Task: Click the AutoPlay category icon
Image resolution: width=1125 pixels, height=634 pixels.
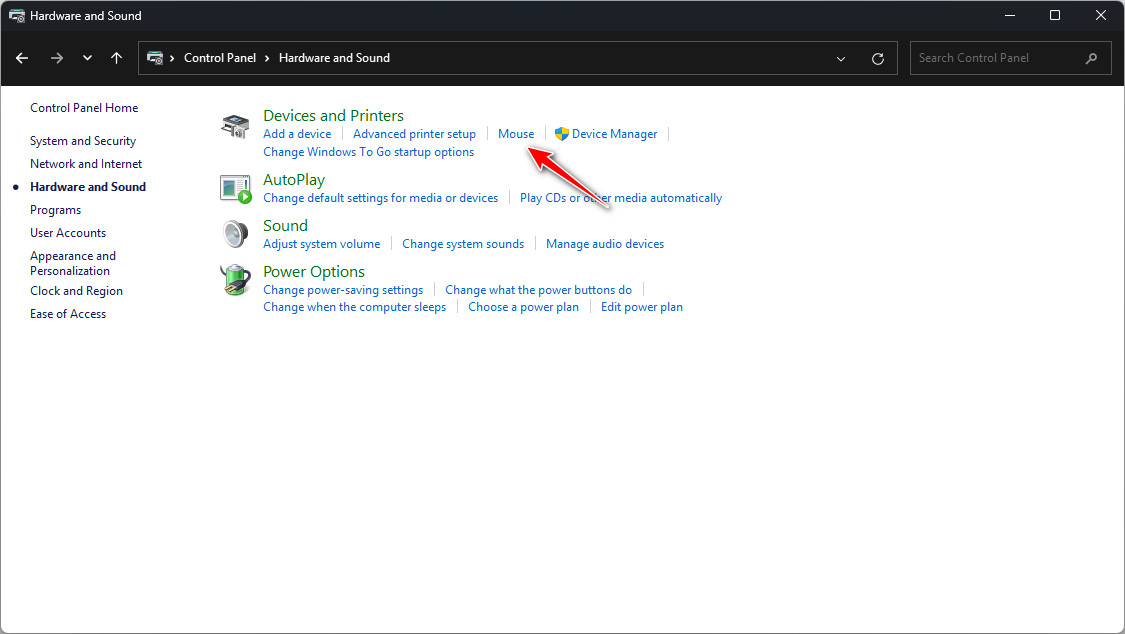Action: coord(234,188)
